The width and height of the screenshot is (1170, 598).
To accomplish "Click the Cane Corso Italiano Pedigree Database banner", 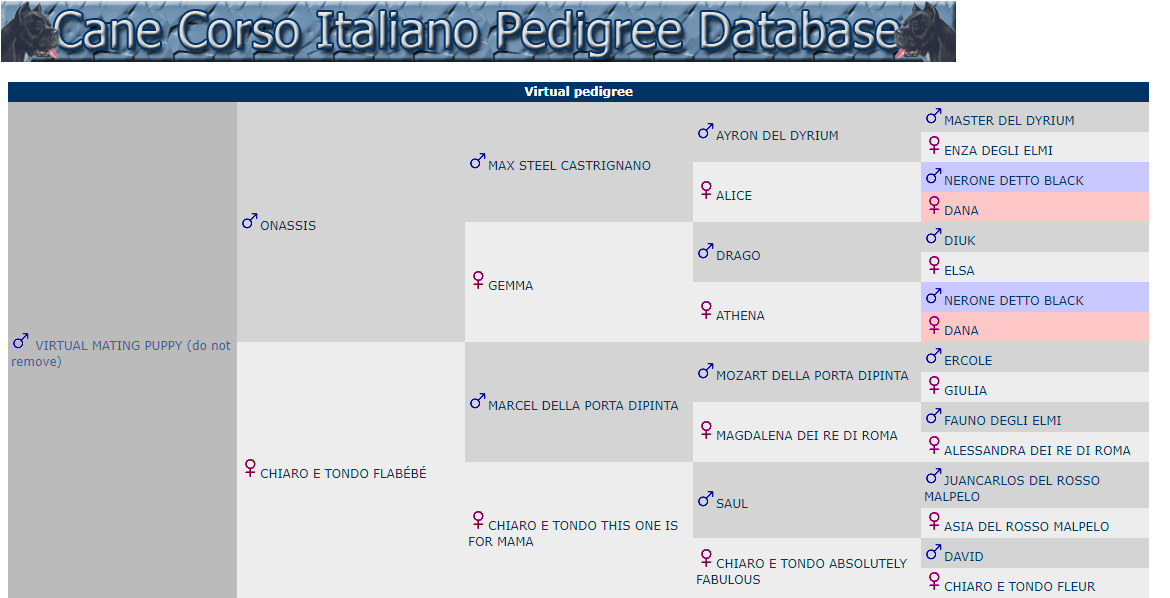I will [478, 31].
